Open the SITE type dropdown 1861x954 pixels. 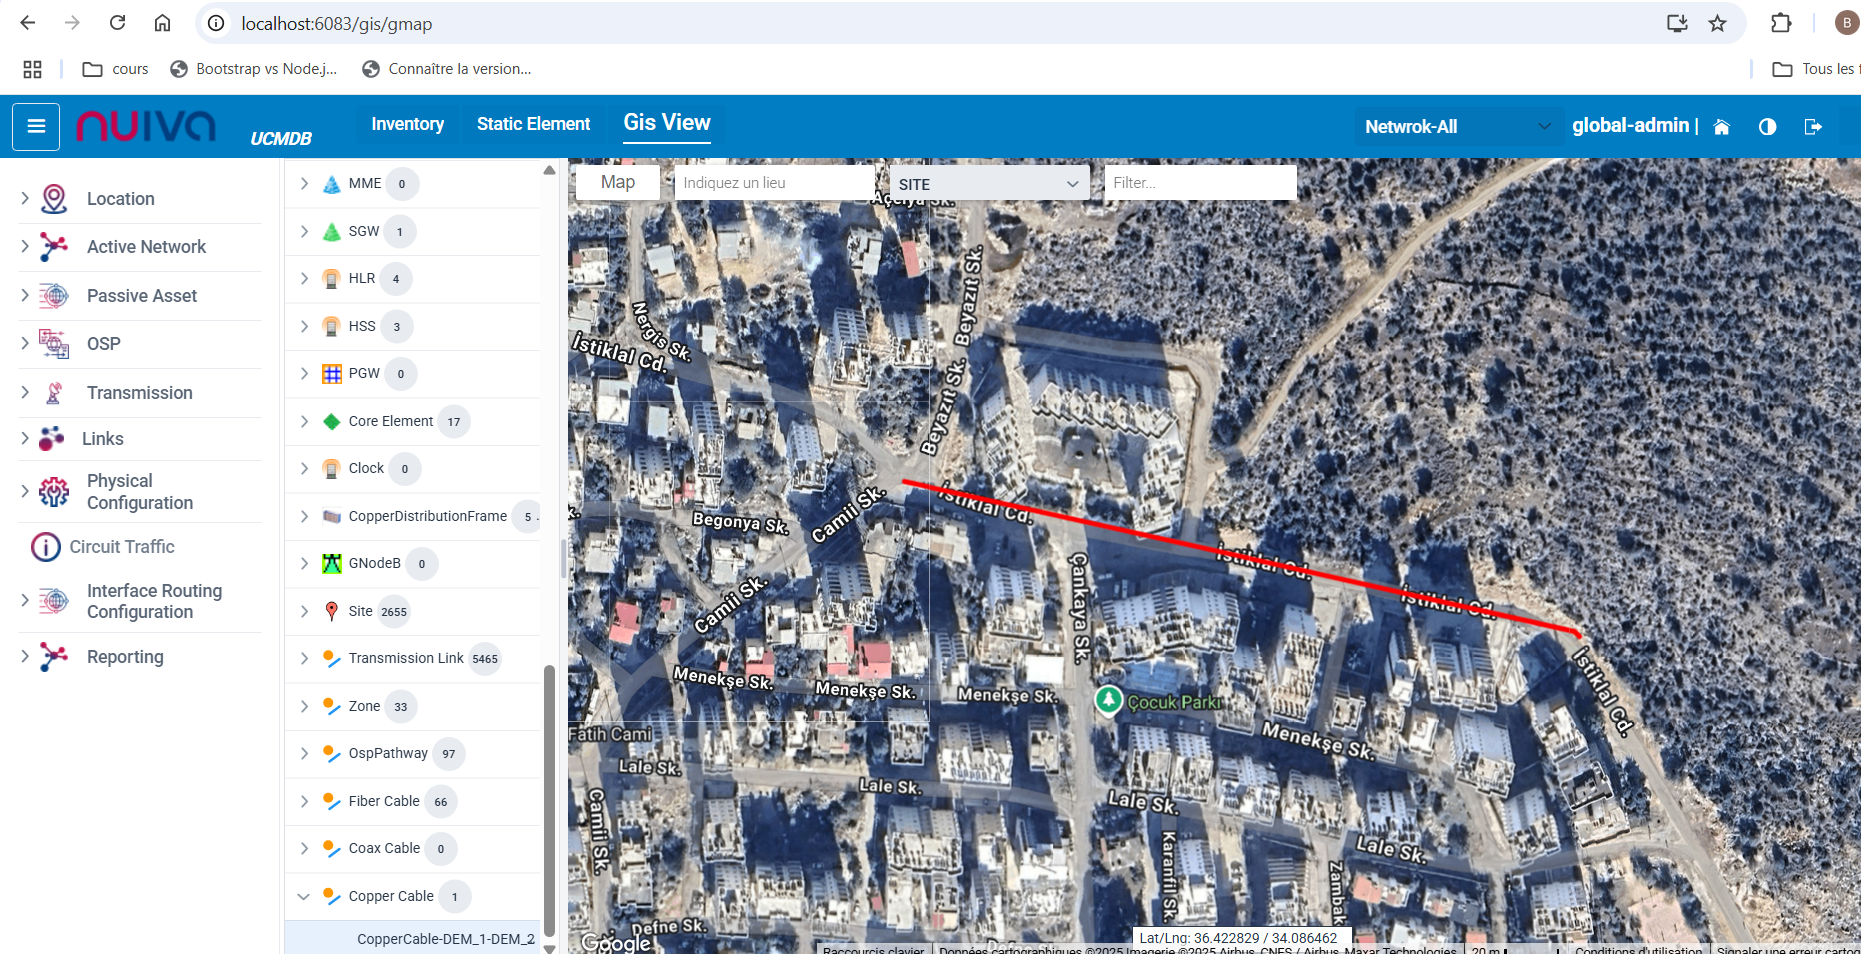[988, 184]
